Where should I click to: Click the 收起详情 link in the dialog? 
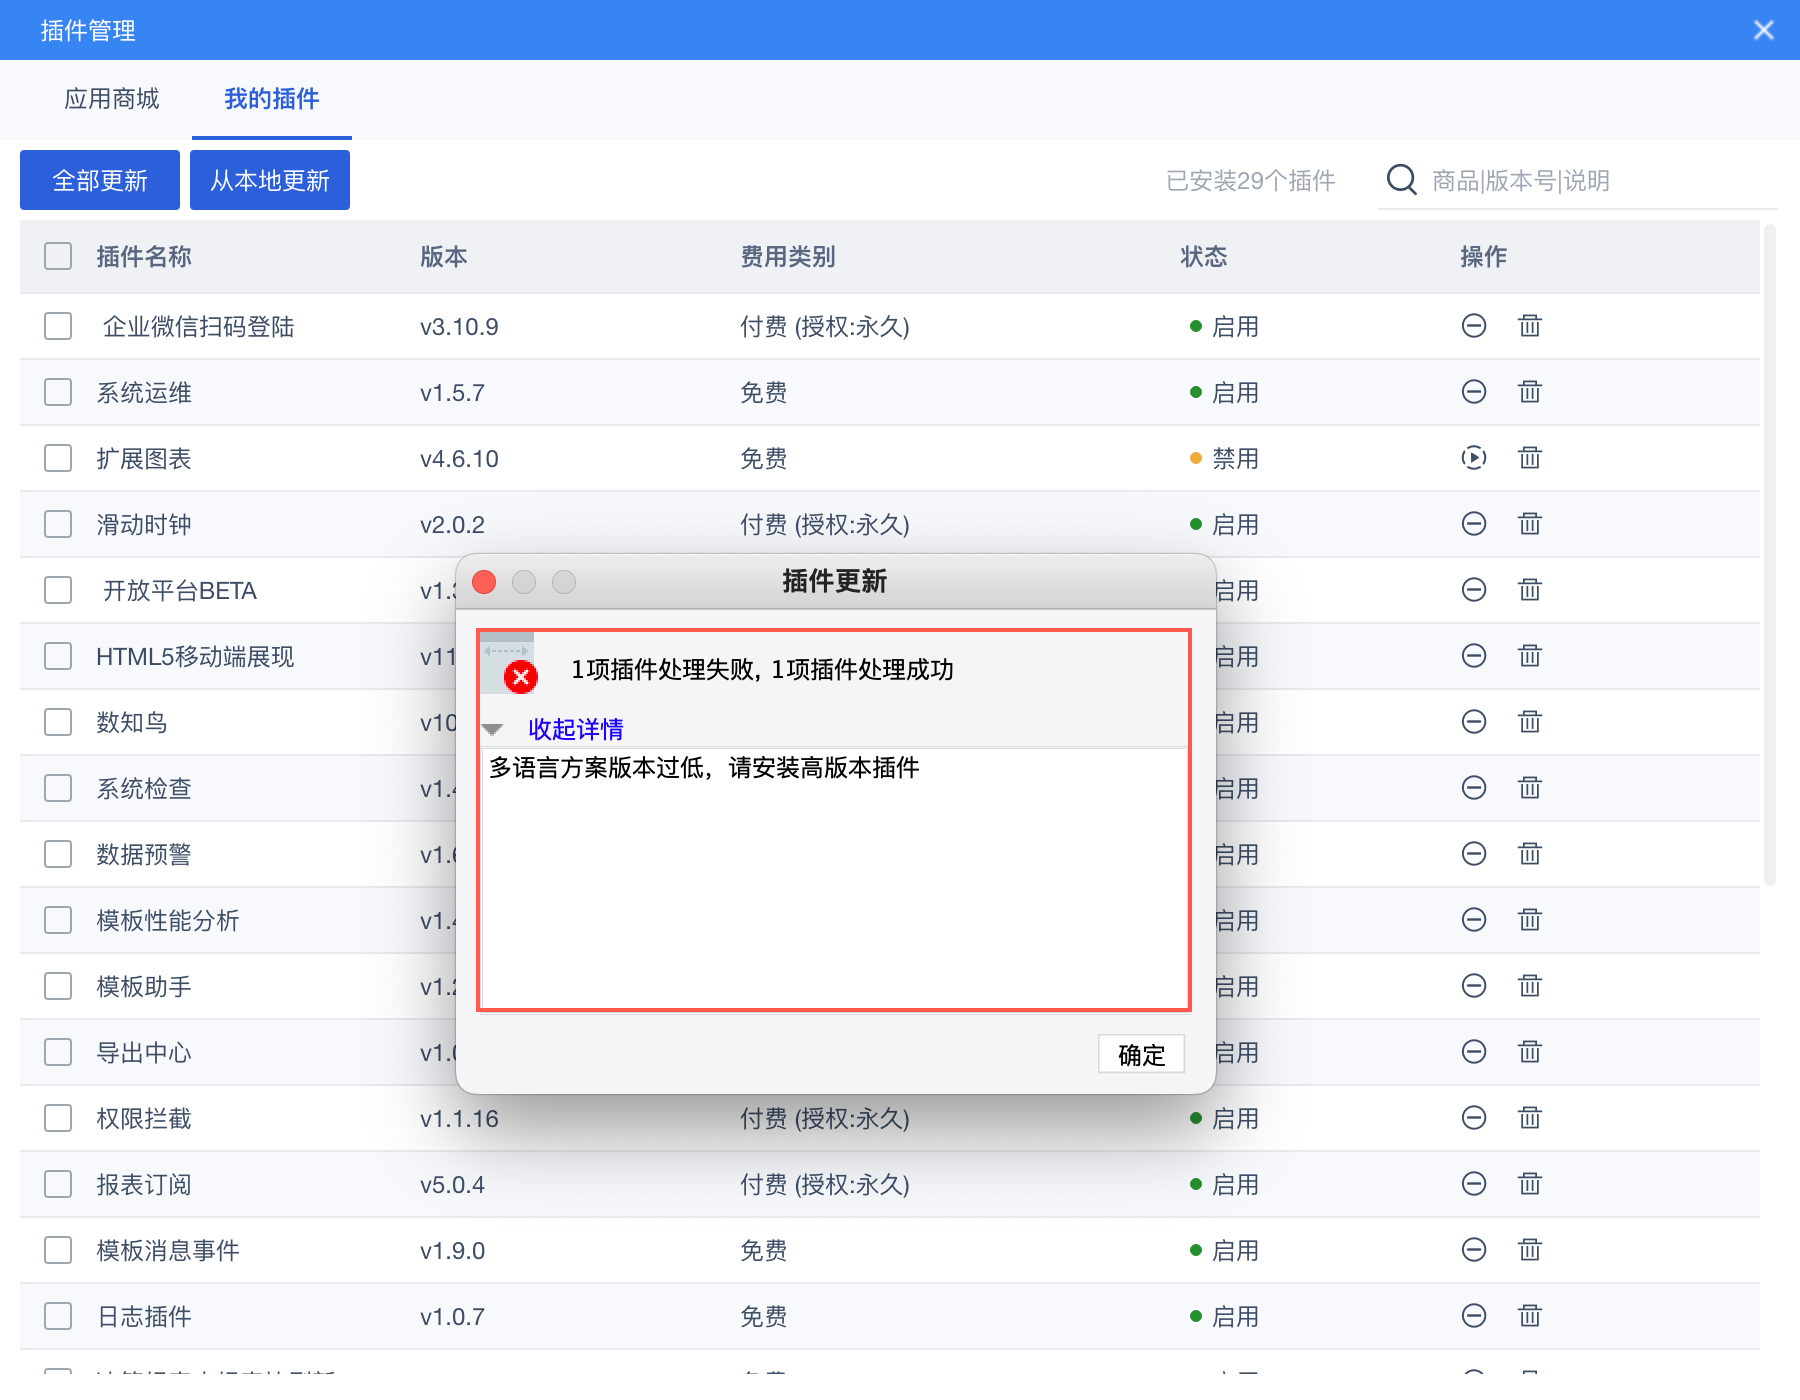(576, 729)
